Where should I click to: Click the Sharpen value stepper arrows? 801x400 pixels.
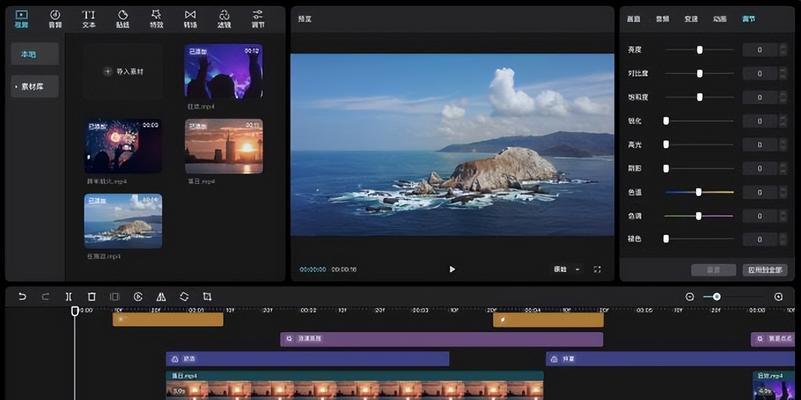coord(783,121)
